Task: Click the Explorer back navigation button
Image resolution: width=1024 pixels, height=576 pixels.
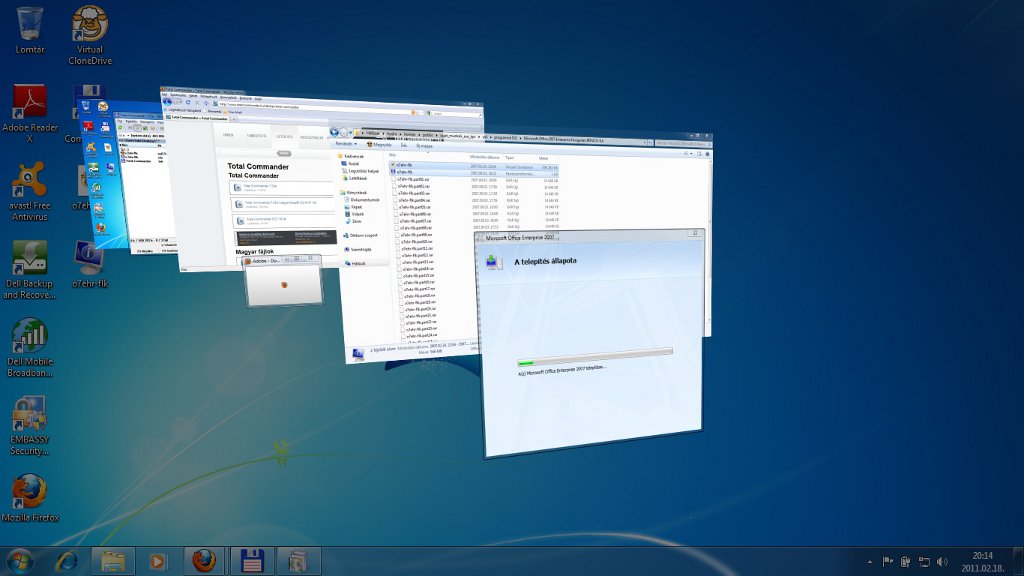Action: click(334, 132)
